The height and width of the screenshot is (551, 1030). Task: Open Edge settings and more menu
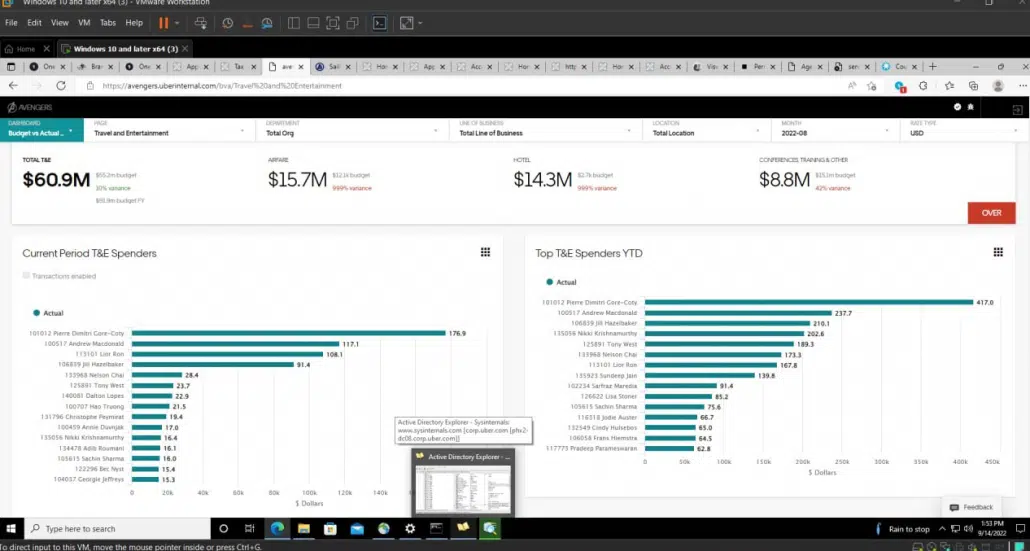(x=1022, y=85)
